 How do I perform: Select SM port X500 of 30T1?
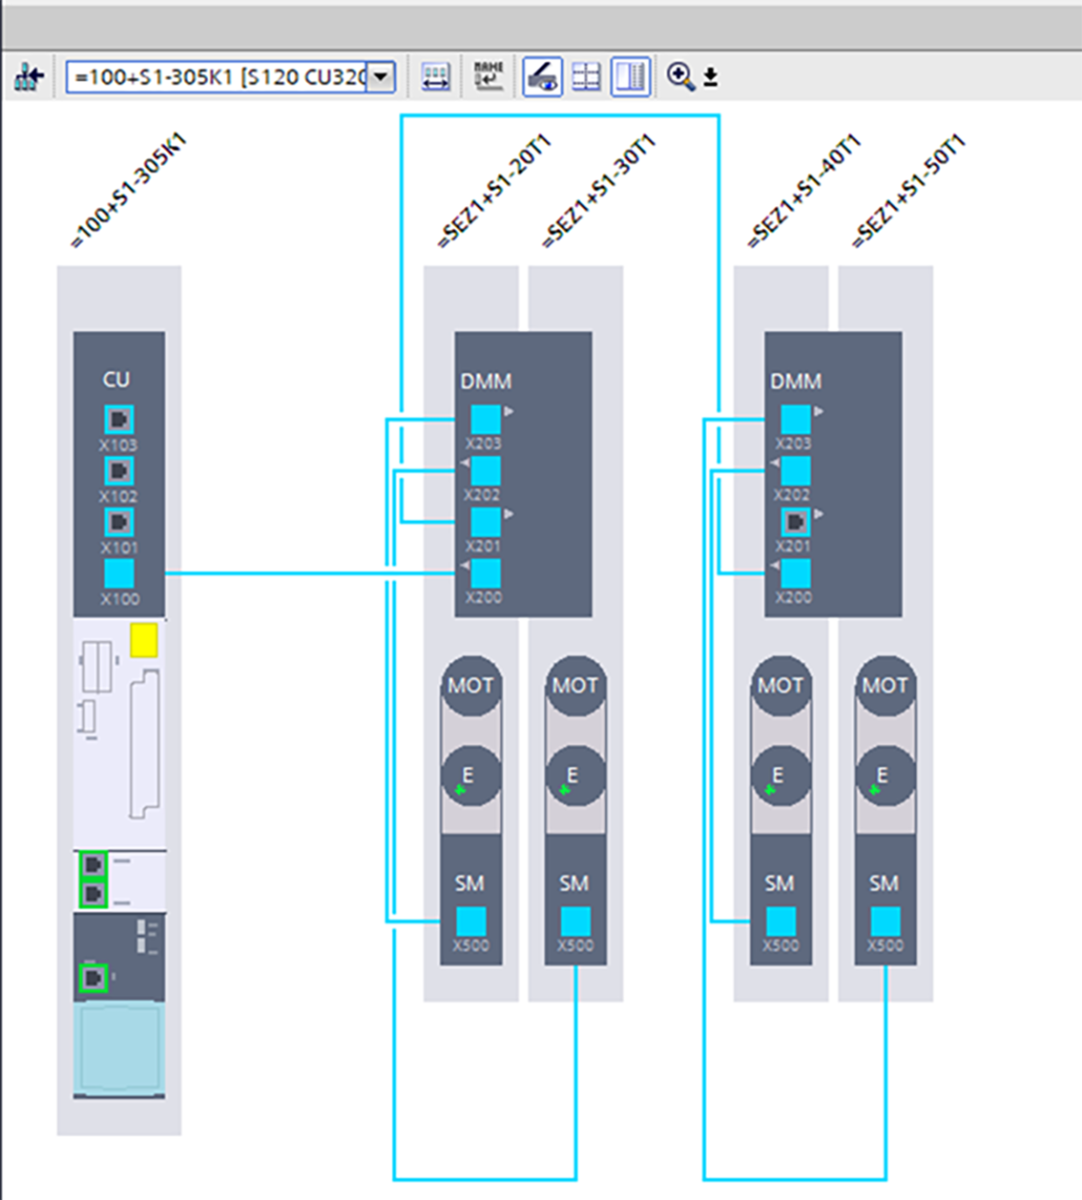coord(575,921)
